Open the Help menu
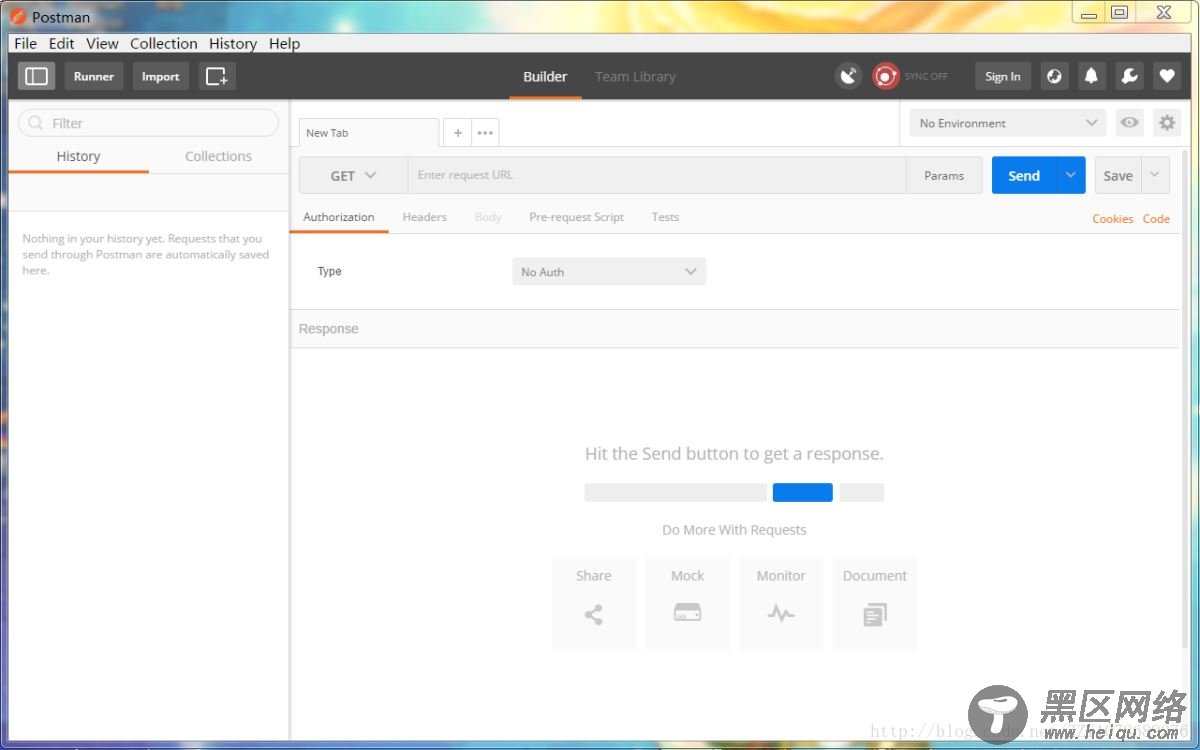The image size is (1200, 750). (x=284, y=43)
